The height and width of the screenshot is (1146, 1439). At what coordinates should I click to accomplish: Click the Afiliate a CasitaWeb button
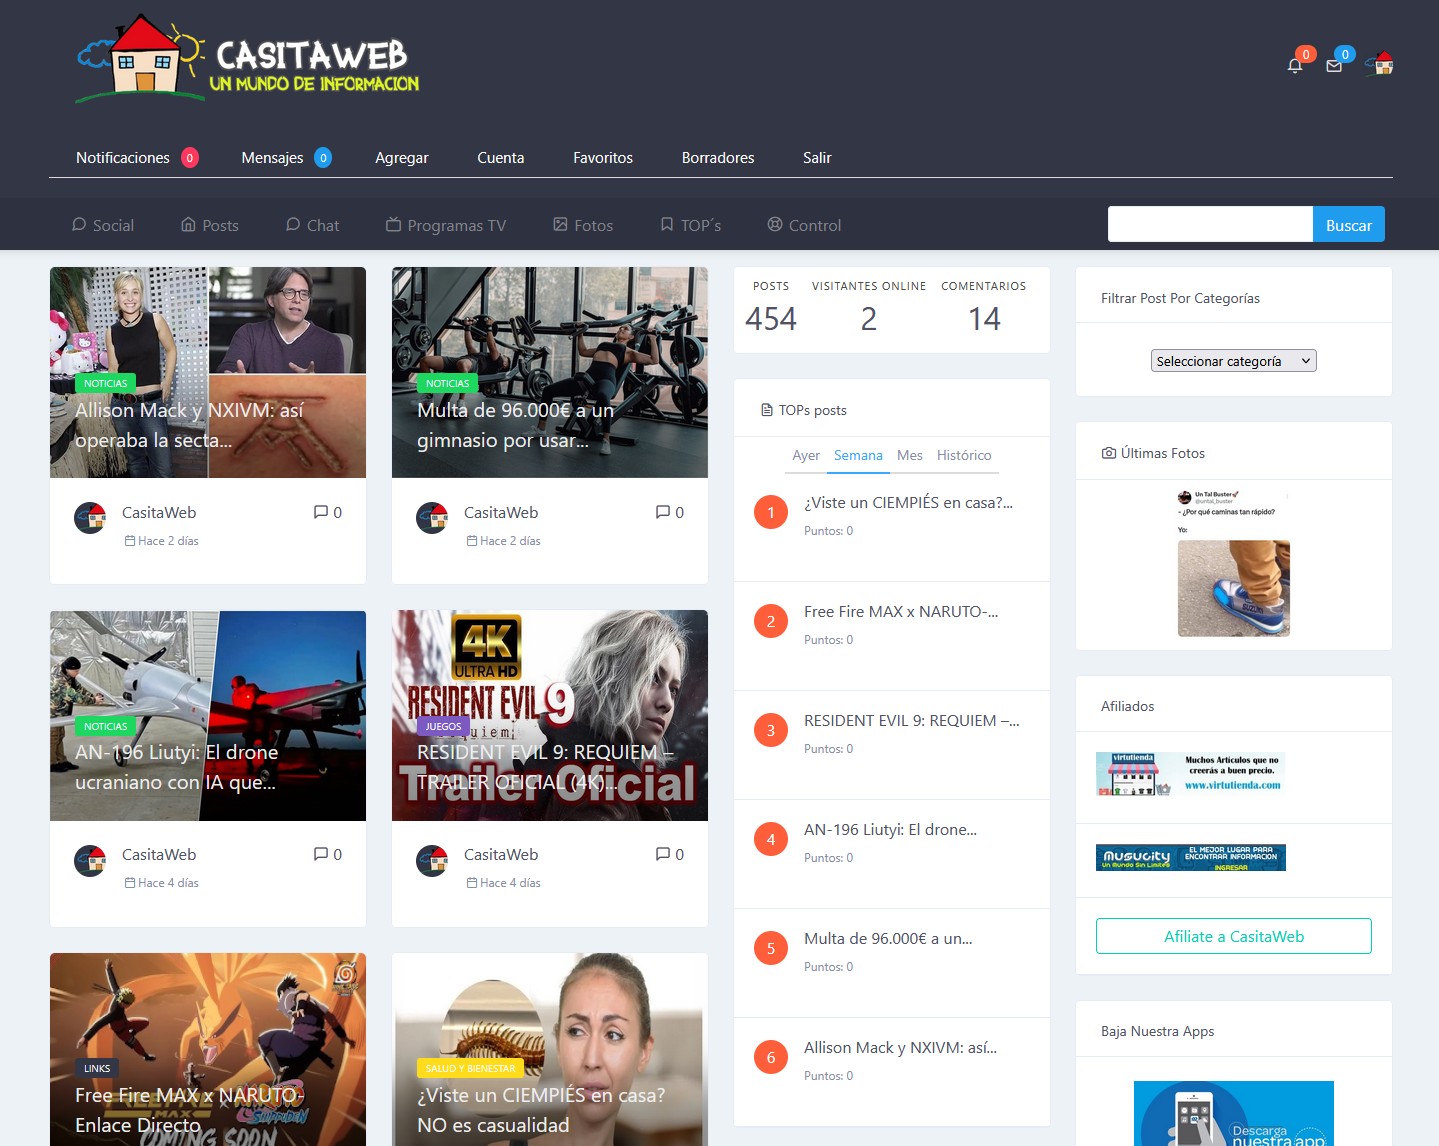1233,936
